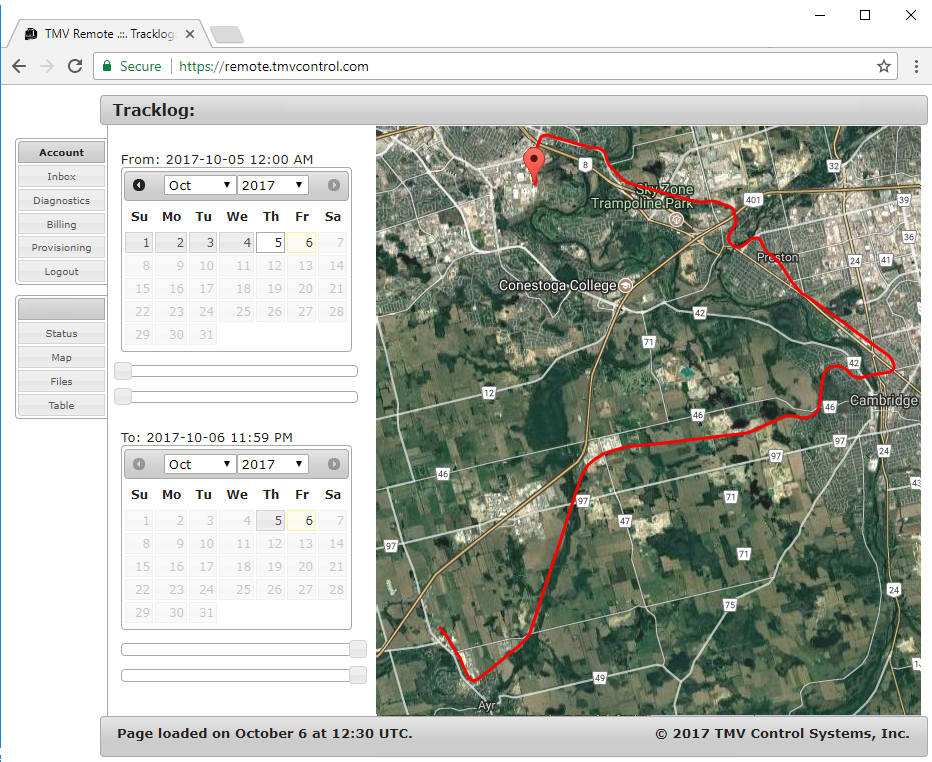Screen dimensions: 932x762
Task: Go to next month in To calendar
Action: pos(334,464)
